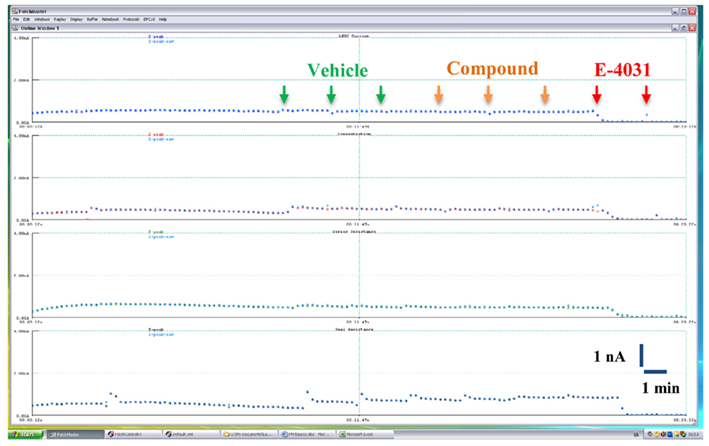This screenshot has width=709, height=446.
Task: Click the I-peak legend in the Series Resistance graph
Action: [156, 232]
